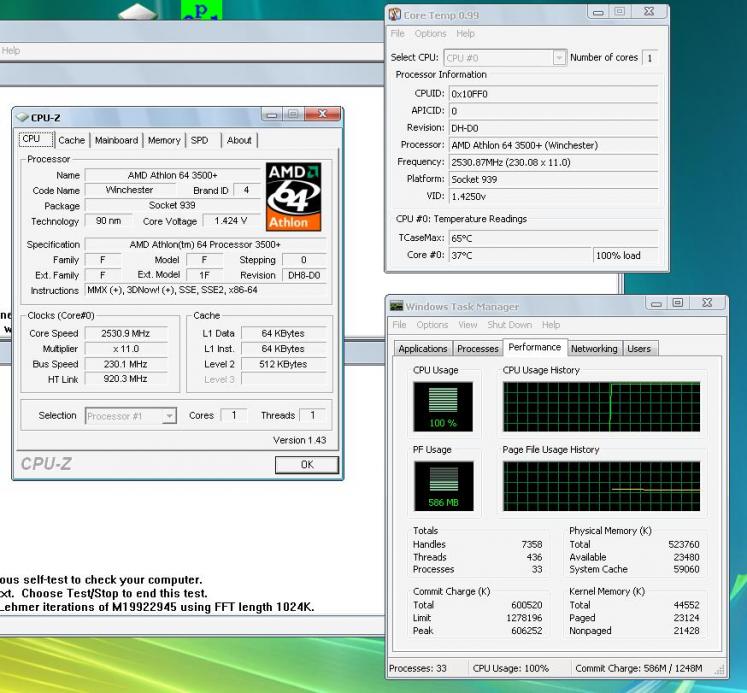747x693 pixels.
Task: Minimize the Core Temp window
Action: tap(598, 12)
